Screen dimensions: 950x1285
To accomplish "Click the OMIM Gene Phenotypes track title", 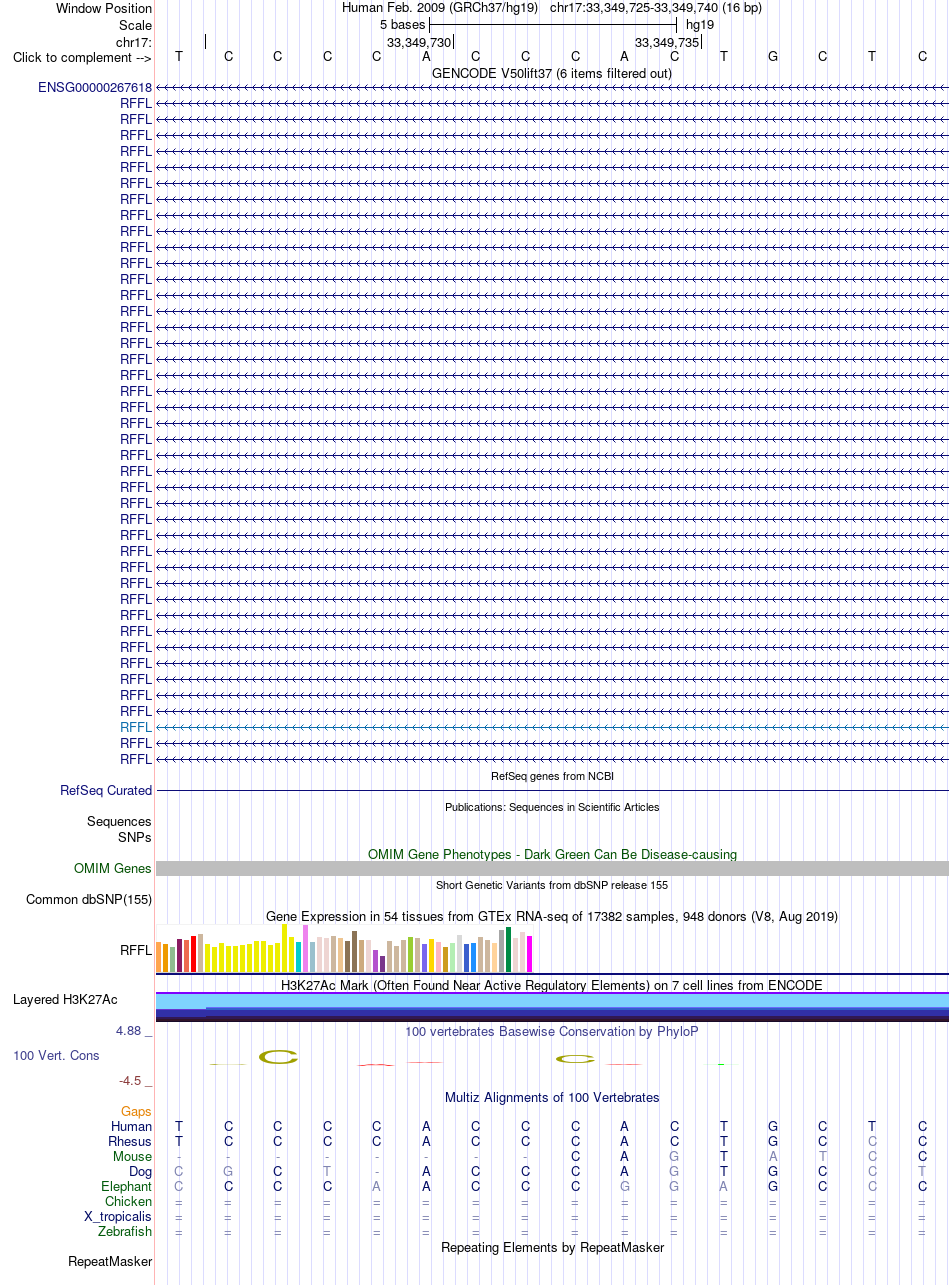I will click(552, 854).
